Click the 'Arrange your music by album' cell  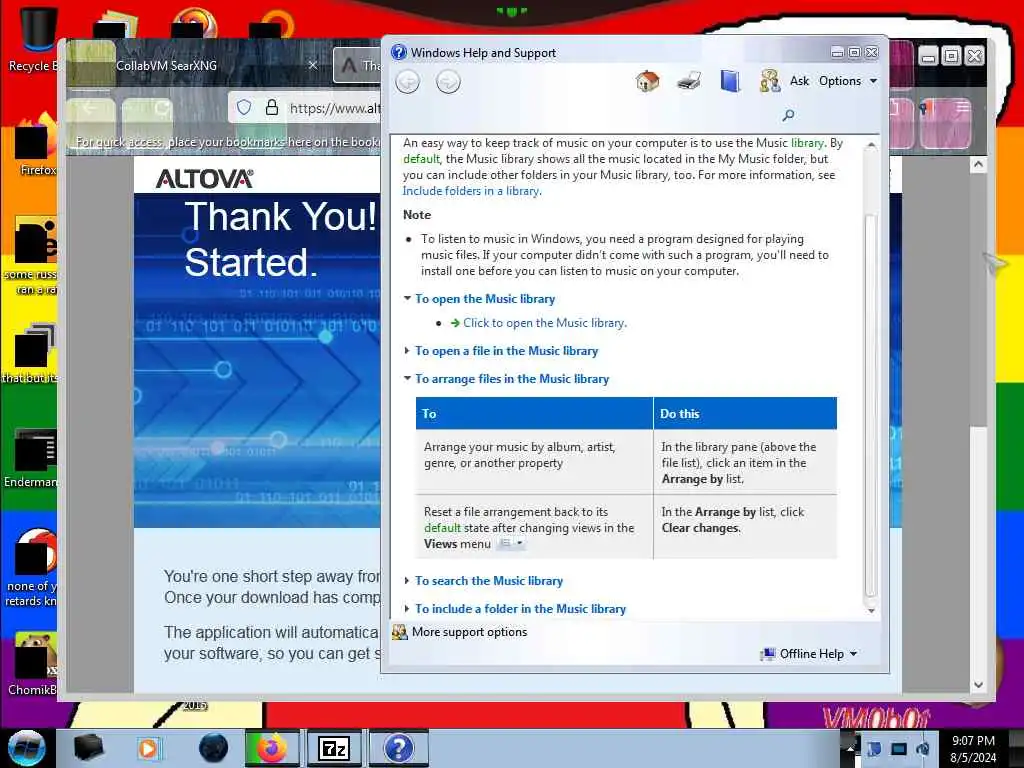pos(534,462)
